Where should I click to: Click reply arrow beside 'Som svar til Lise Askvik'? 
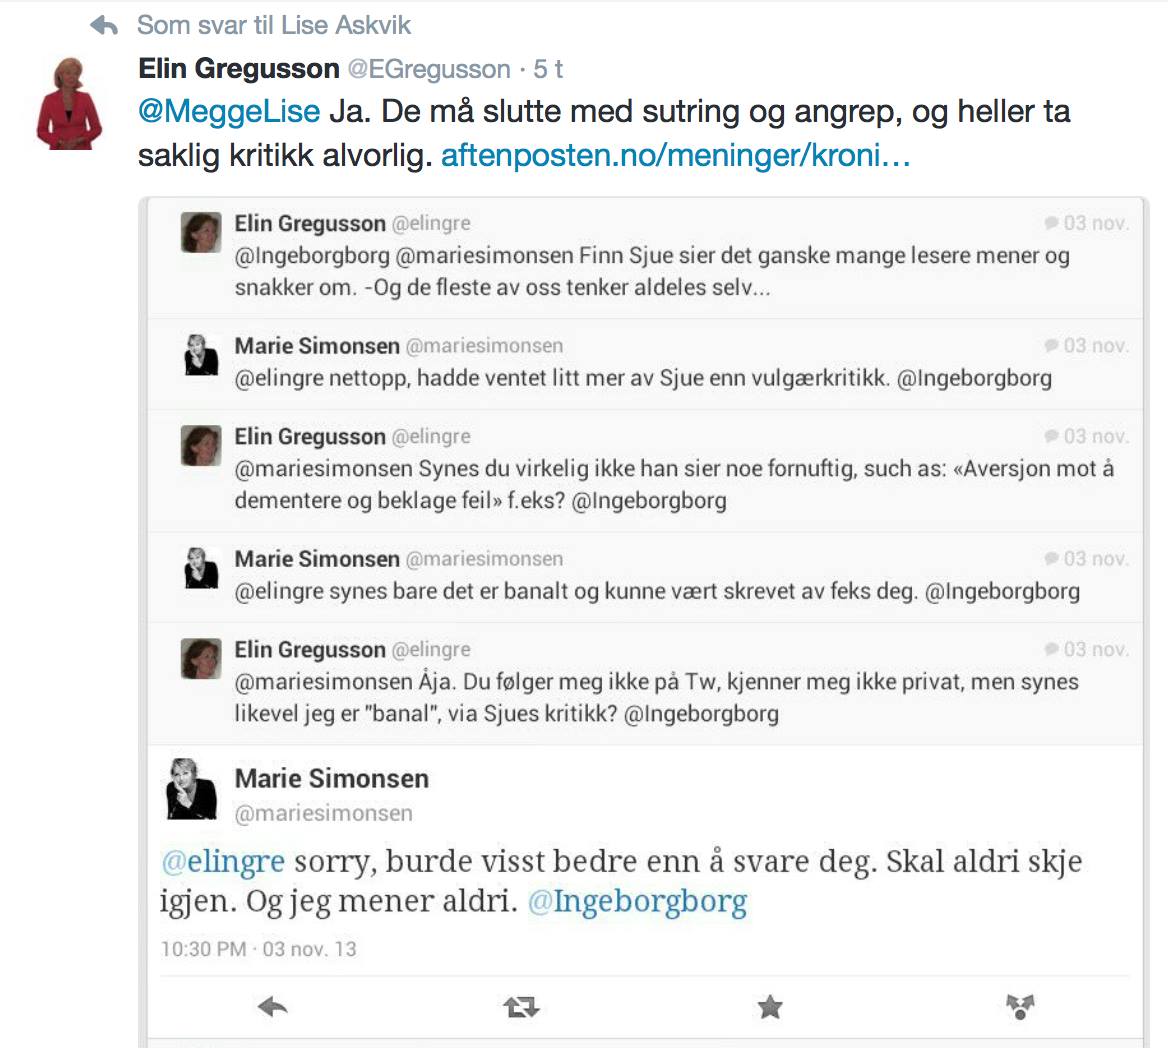[104, 26]
